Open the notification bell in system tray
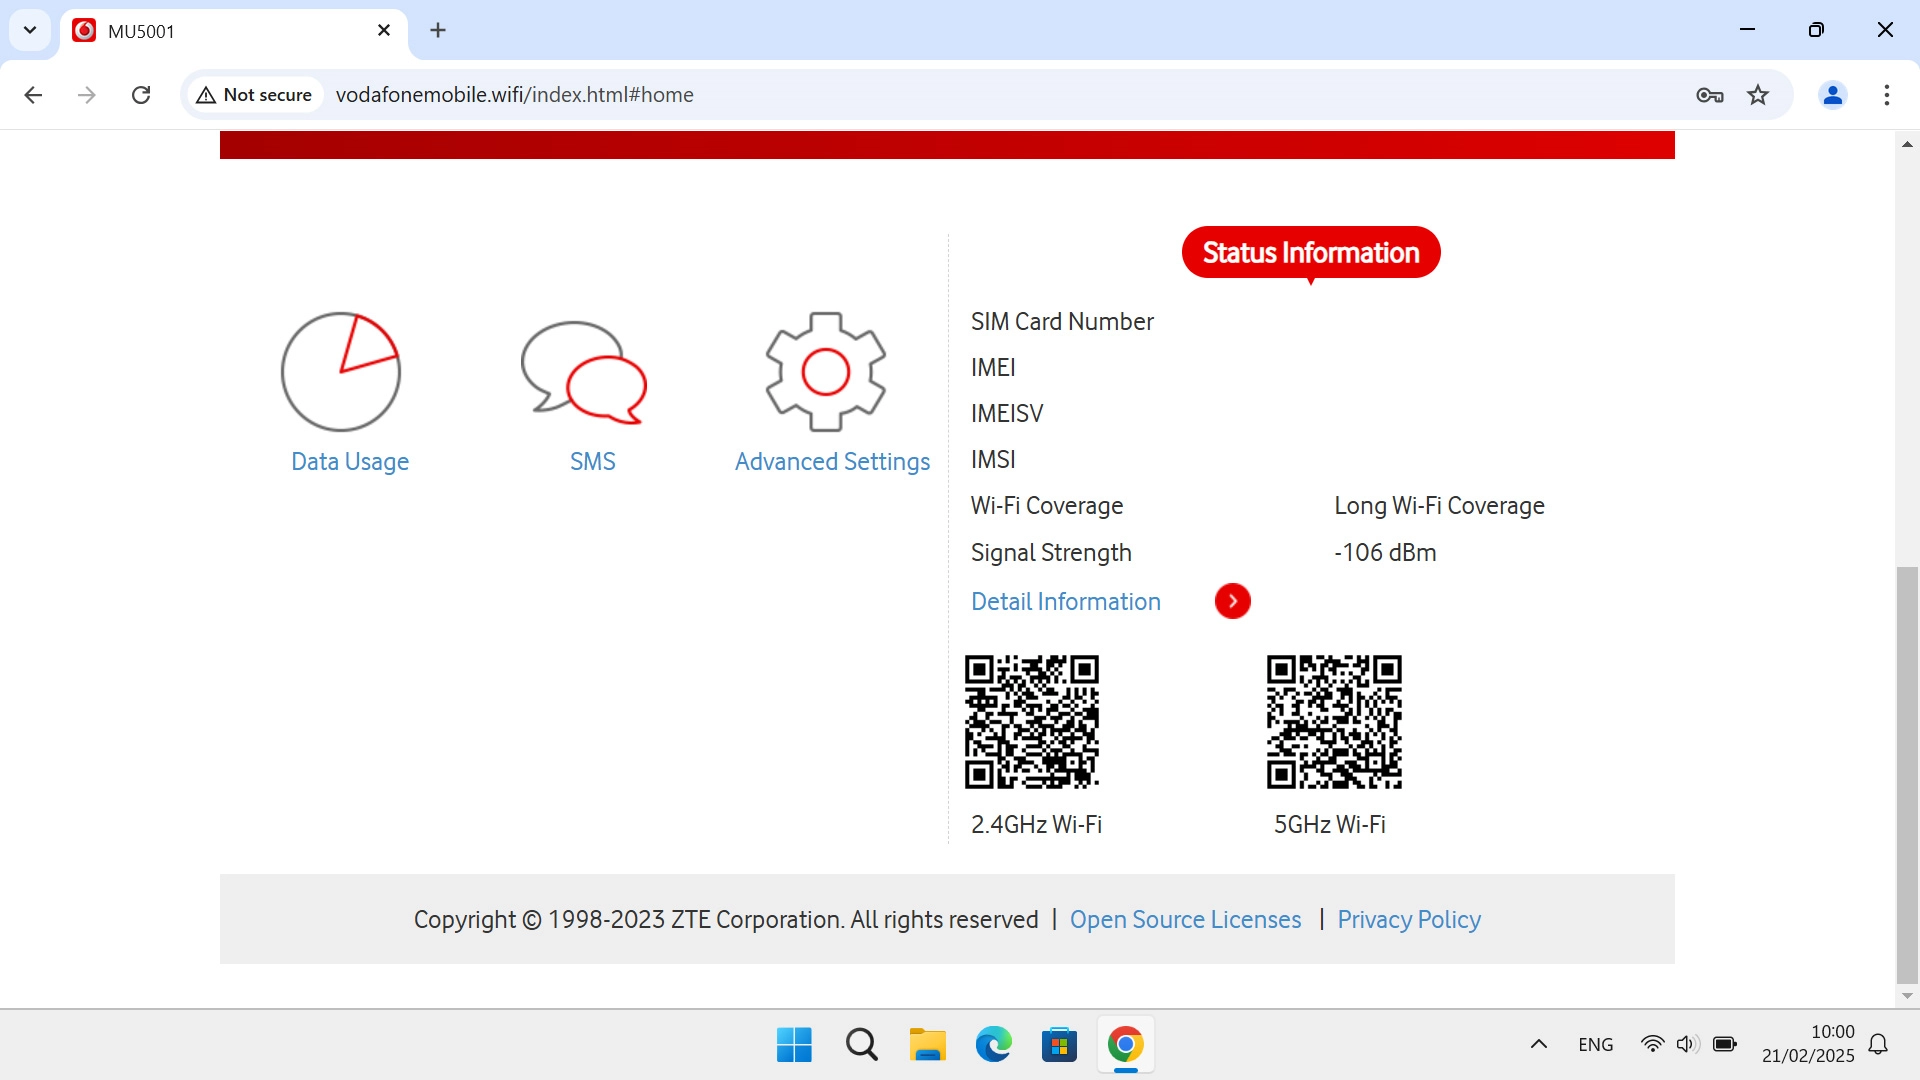 point(1879,1043)
